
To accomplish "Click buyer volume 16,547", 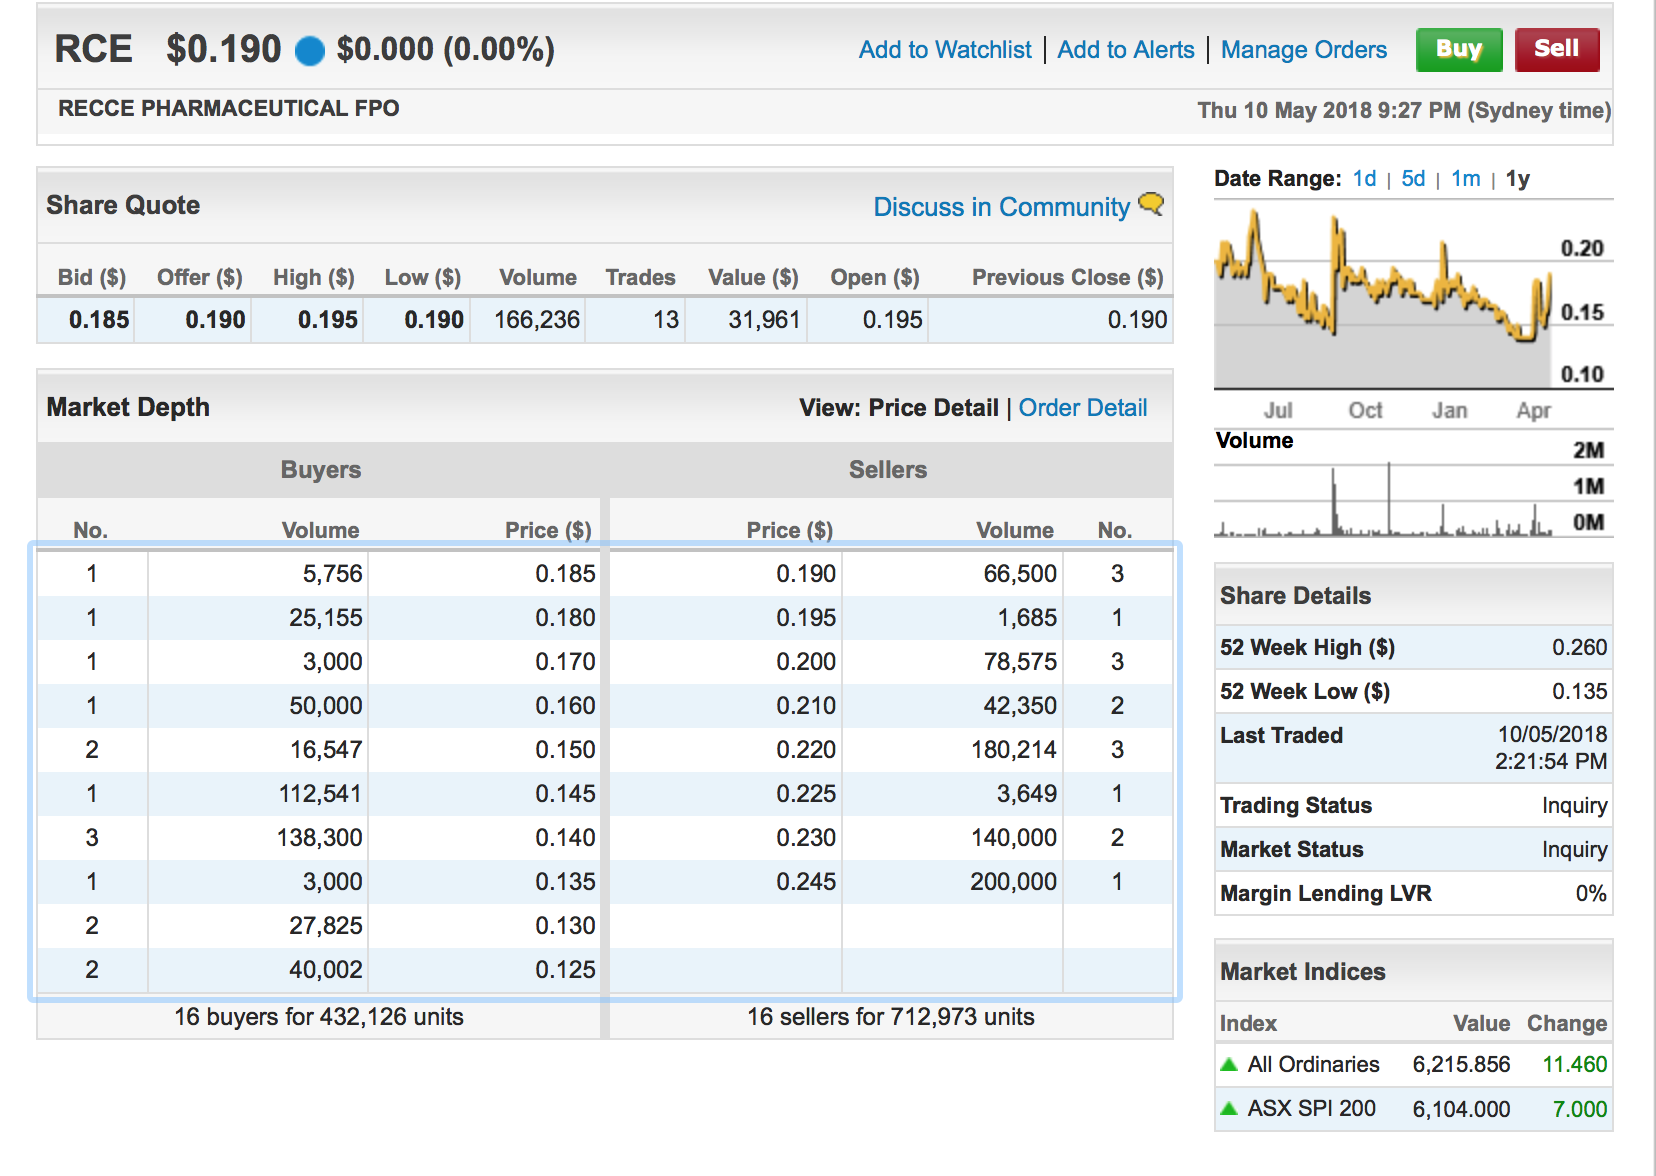I will (x=326, y=750).
